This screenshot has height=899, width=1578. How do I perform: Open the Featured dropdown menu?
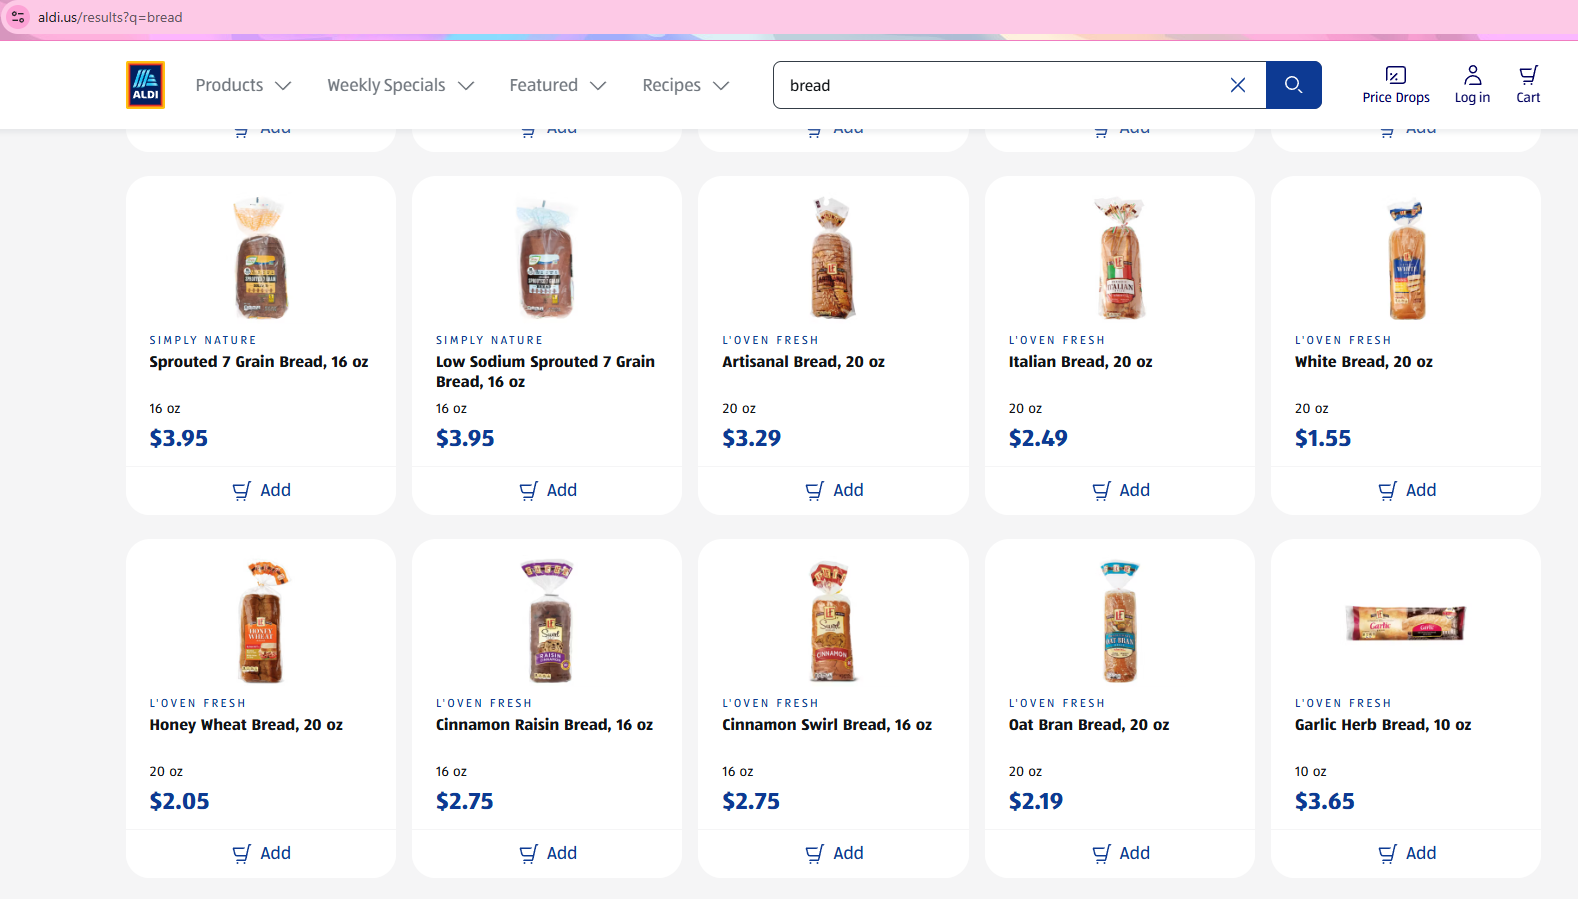pos(557,85)
